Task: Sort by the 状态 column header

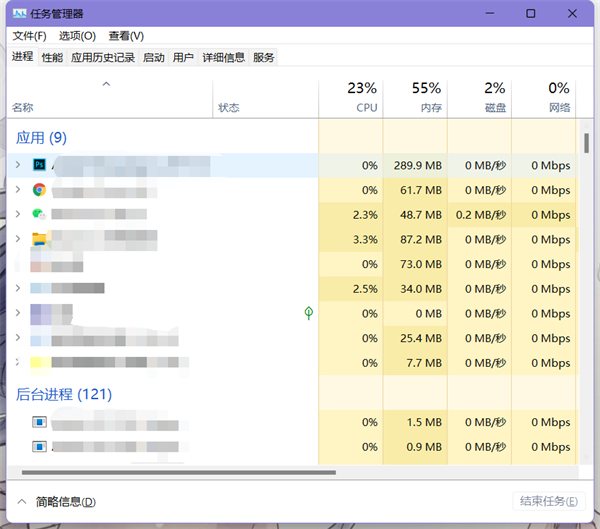Action: tap(265, 99)
